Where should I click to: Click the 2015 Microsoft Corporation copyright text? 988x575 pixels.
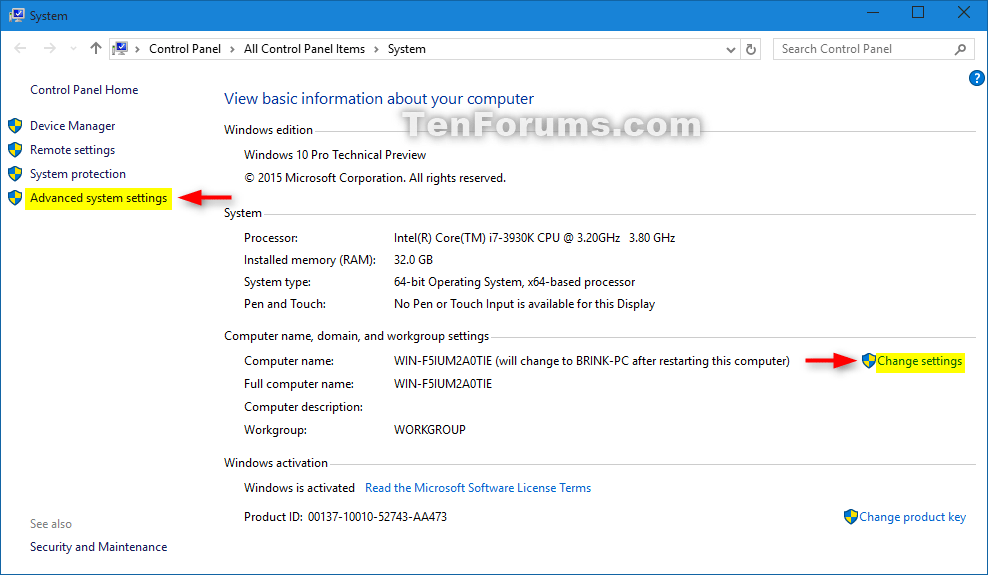click(375, 178)
